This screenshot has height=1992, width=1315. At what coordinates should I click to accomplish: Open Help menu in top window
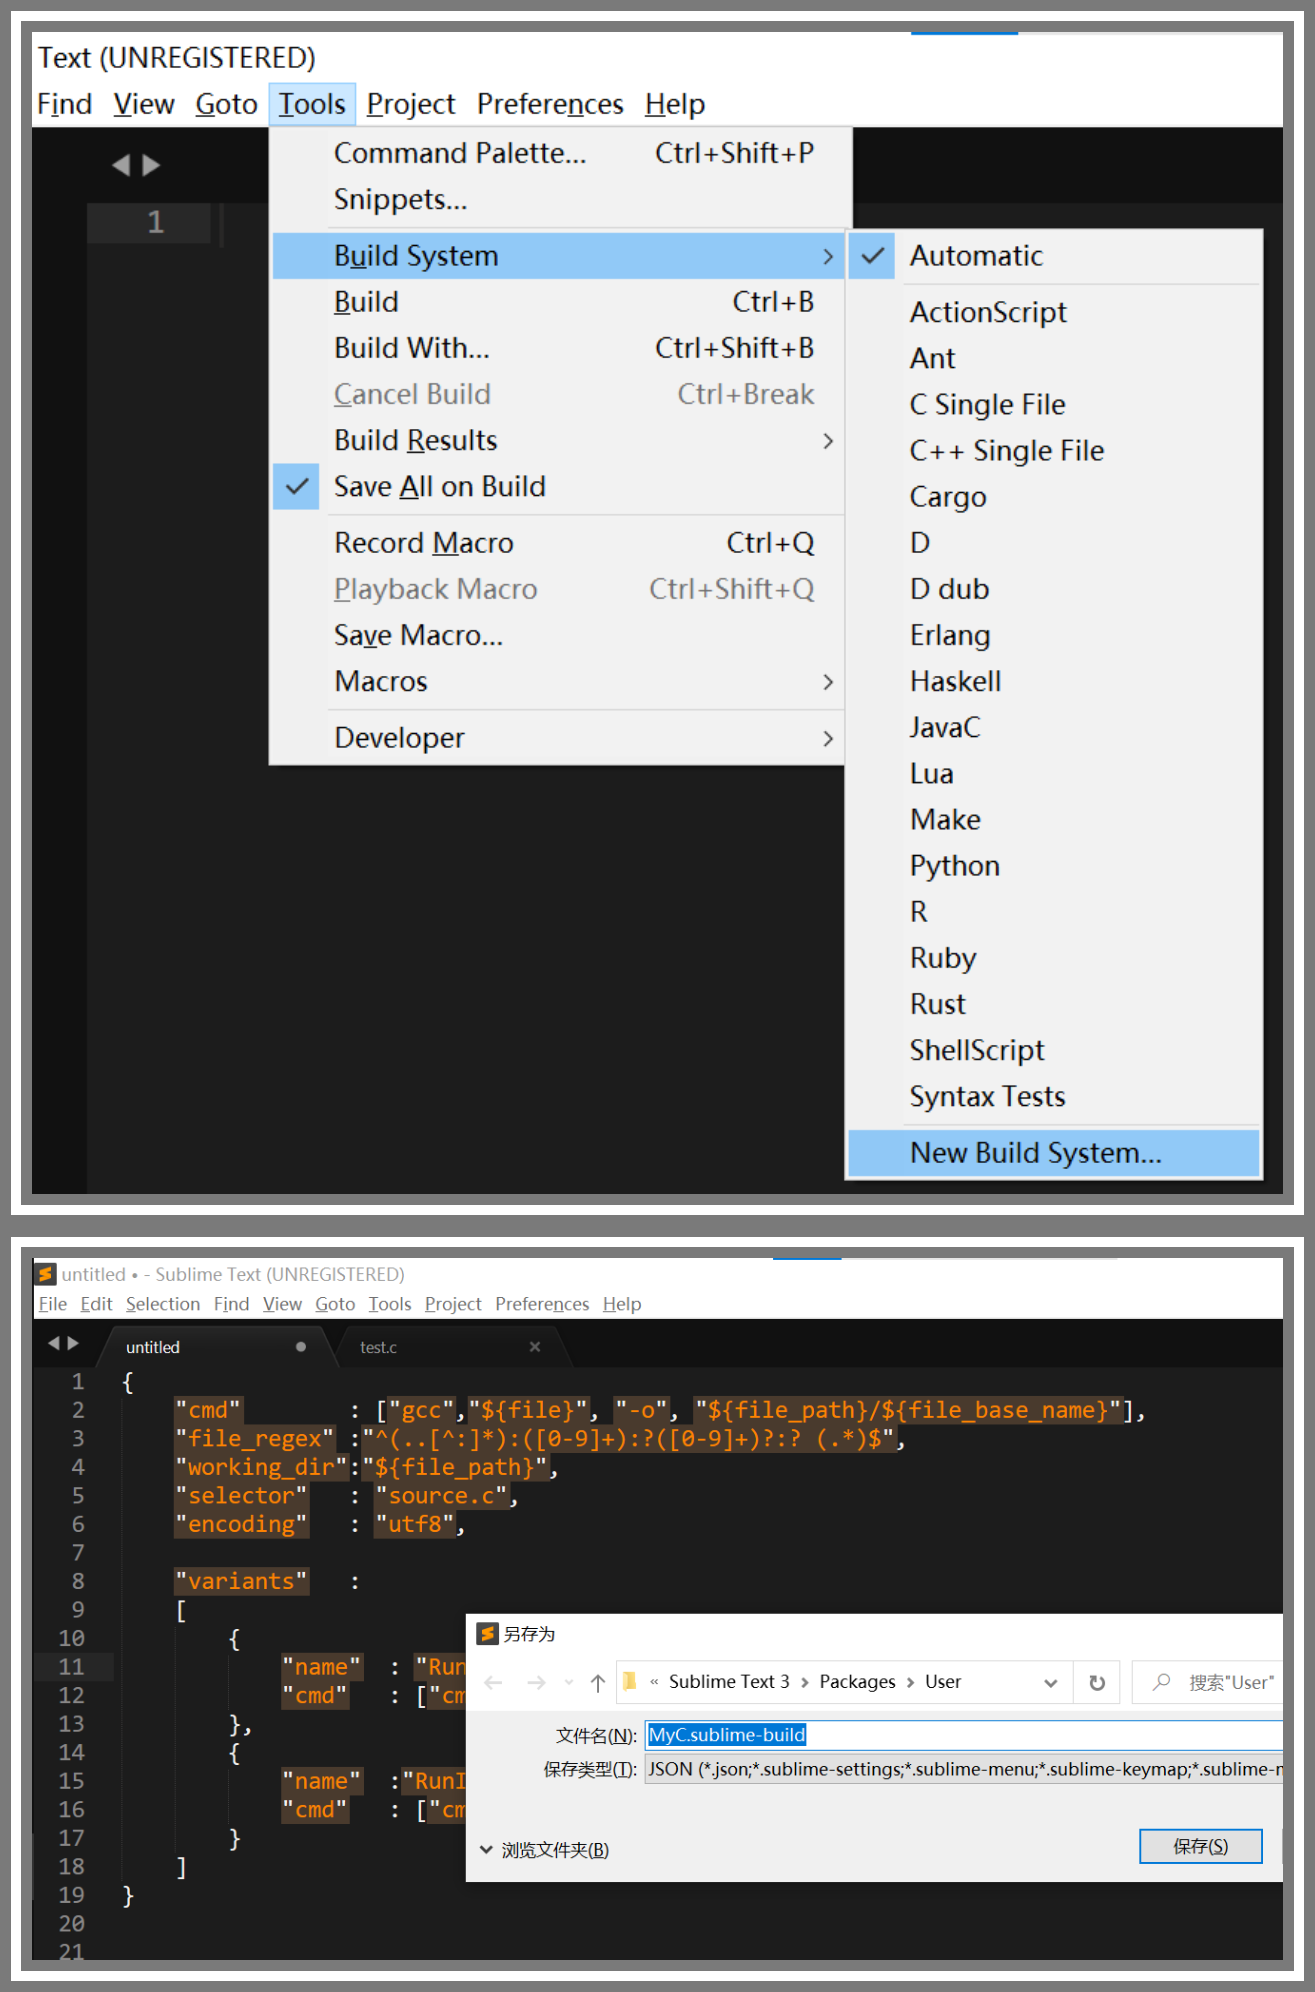click(675, 104)
